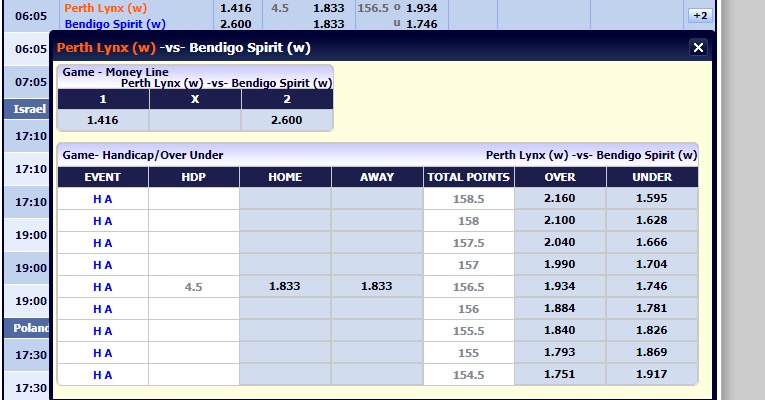The width and height of the screenshot is (765, 400).
Task: Choose over 158 at odds 2.100
Action: coord(560,220)
